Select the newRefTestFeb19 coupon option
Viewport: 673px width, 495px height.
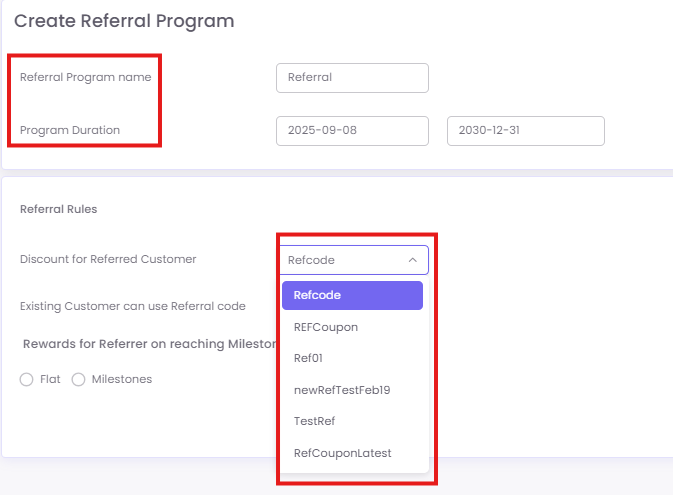(x=342, y=390)
